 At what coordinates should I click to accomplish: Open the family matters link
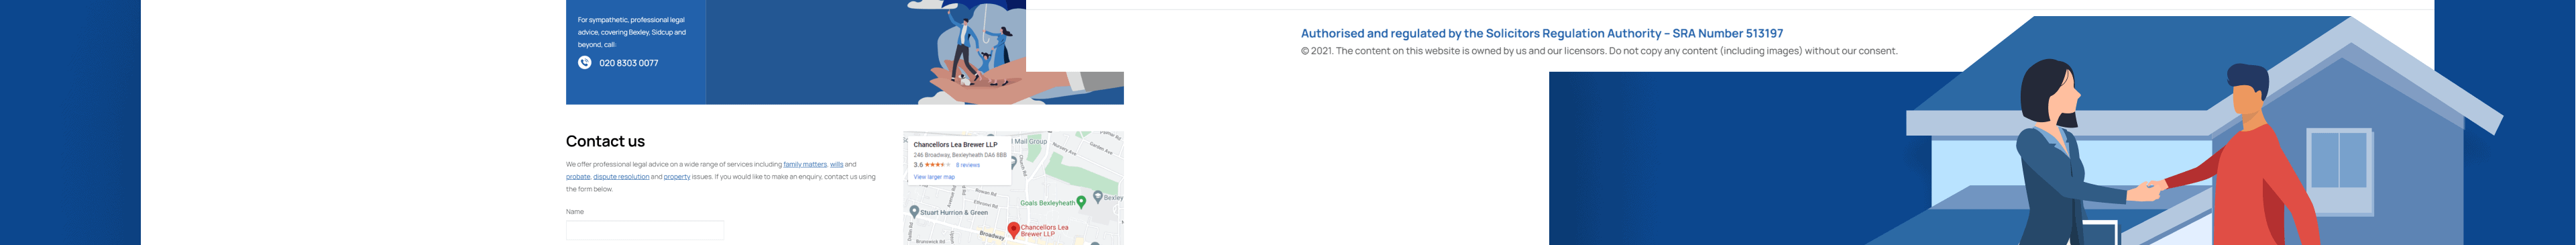[x=805, y=164]
